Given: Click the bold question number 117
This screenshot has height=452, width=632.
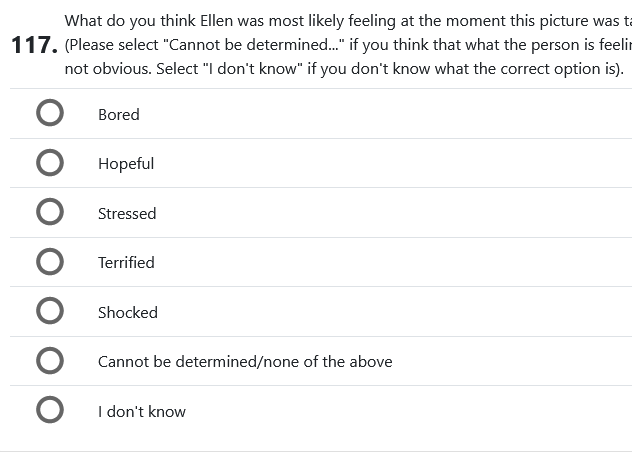Looking at the screenshot, I should pyautogui.click(x=32, y=45).
